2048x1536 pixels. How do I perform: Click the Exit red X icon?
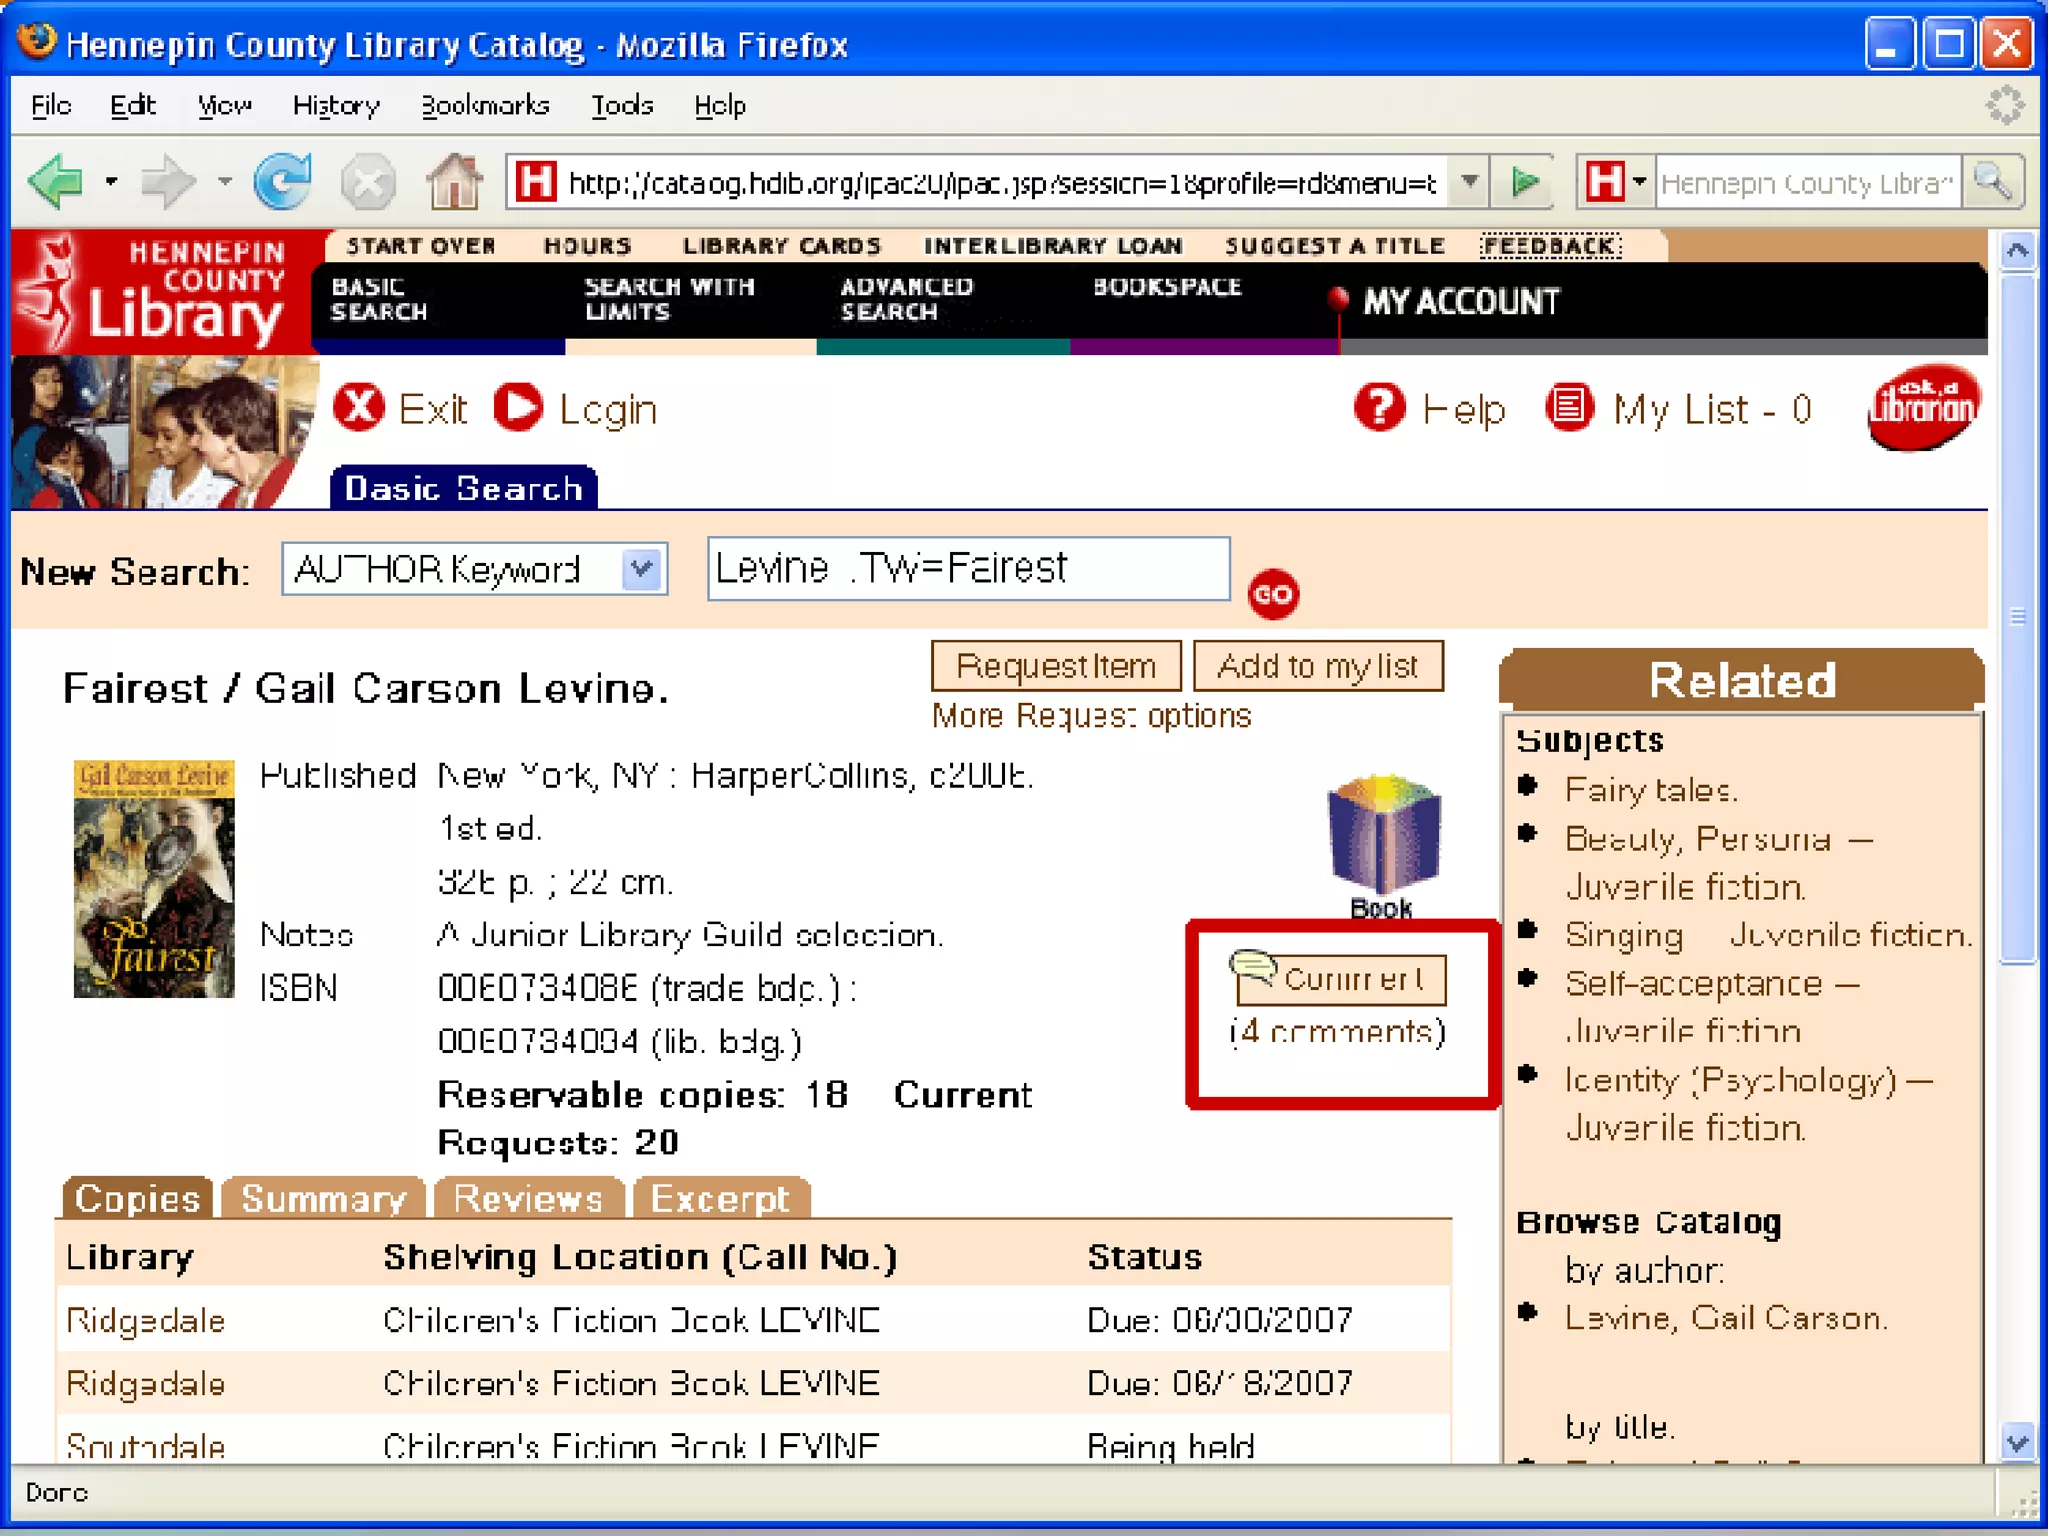point(359,408)
